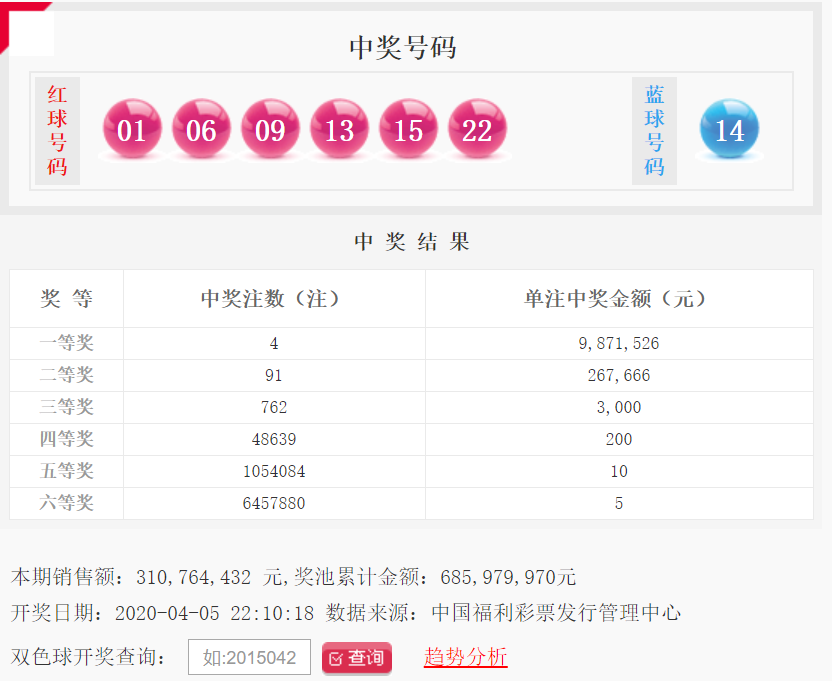This screenshot has height=681, width=832.
Task: Click the 单注中奖金额(元) column header
Action: coord(618,298)
